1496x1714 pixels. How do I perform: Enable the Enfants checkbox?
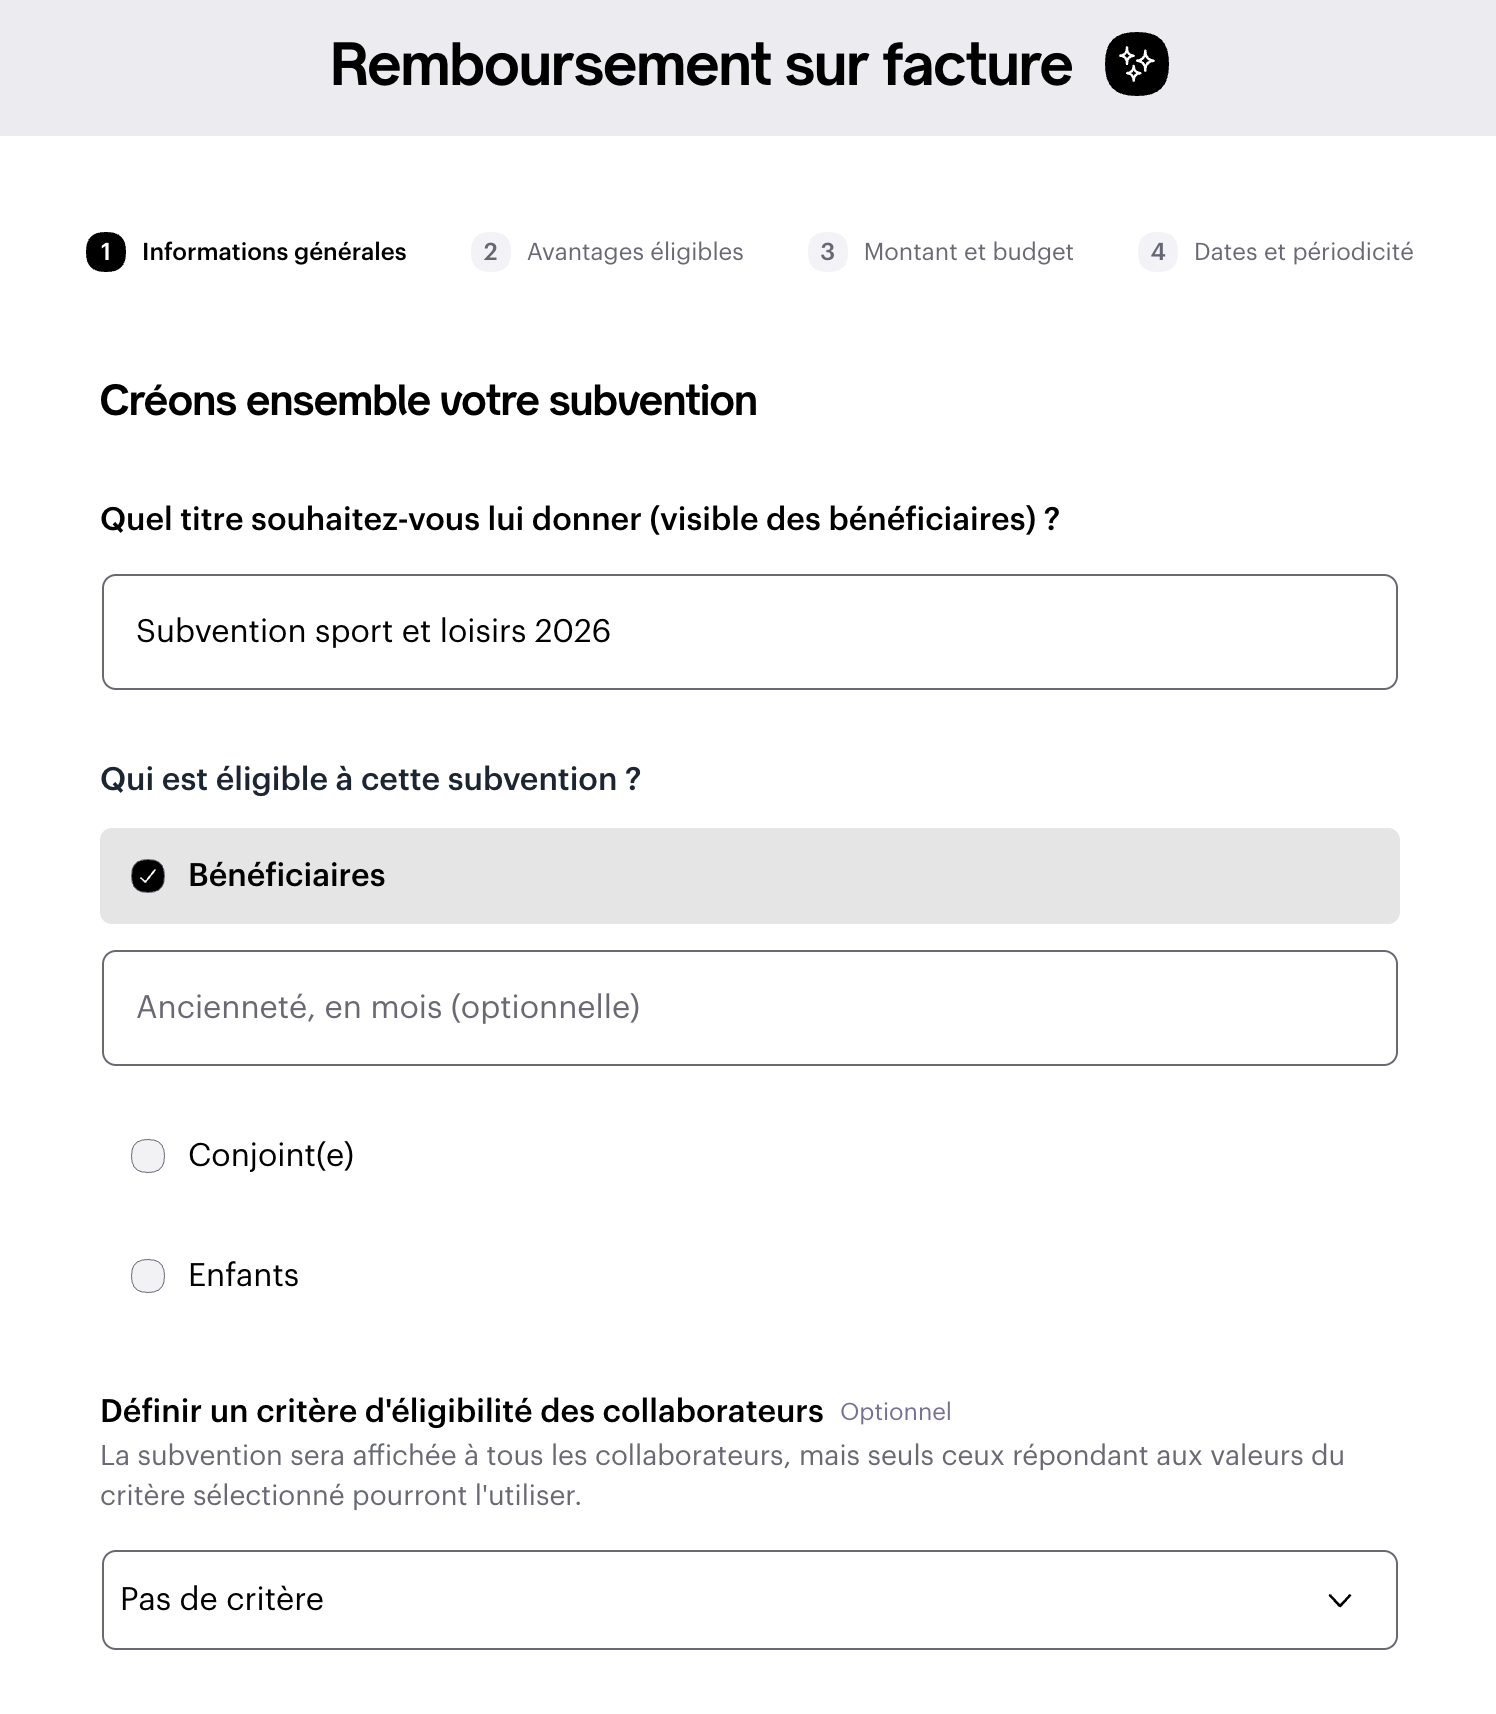click(148, 1276)
